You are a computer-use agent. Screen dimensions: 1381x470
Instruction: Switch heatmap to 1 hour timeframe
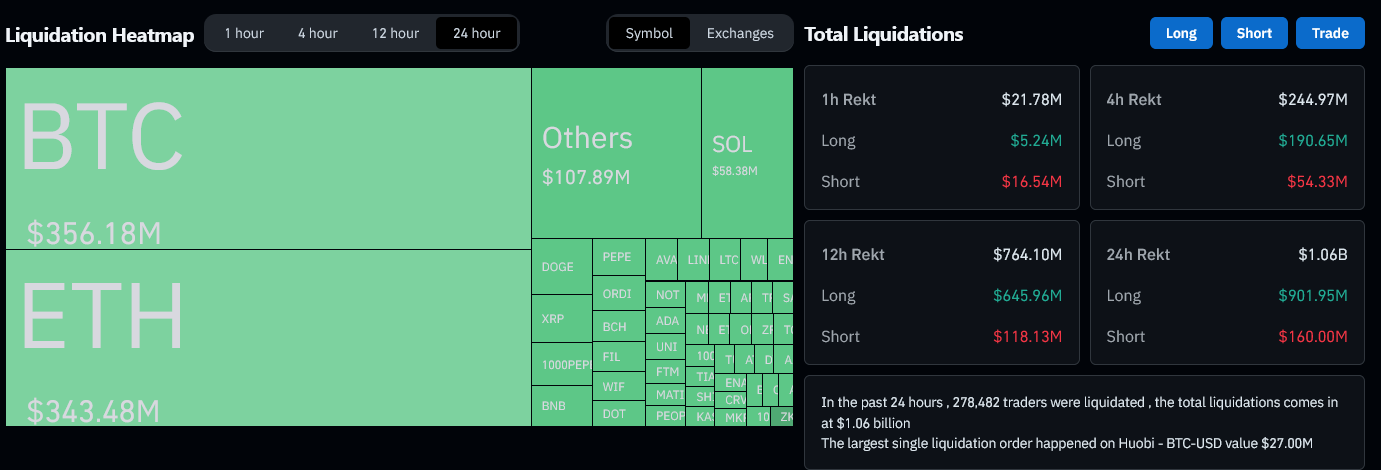tap(244, 33)
